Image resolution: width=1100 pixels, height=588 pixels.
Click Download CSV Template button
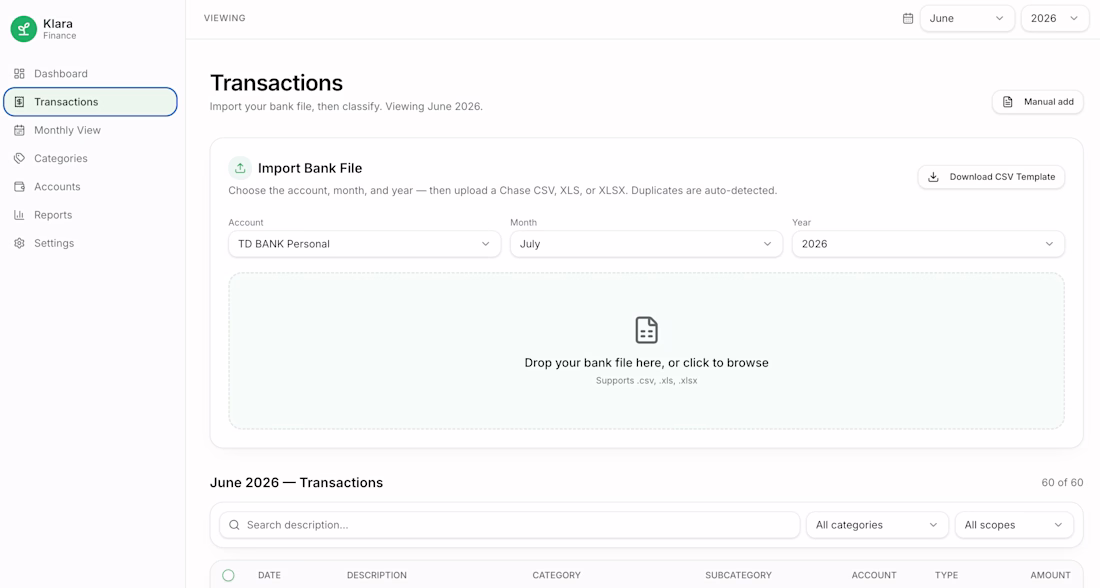(991, 177)
